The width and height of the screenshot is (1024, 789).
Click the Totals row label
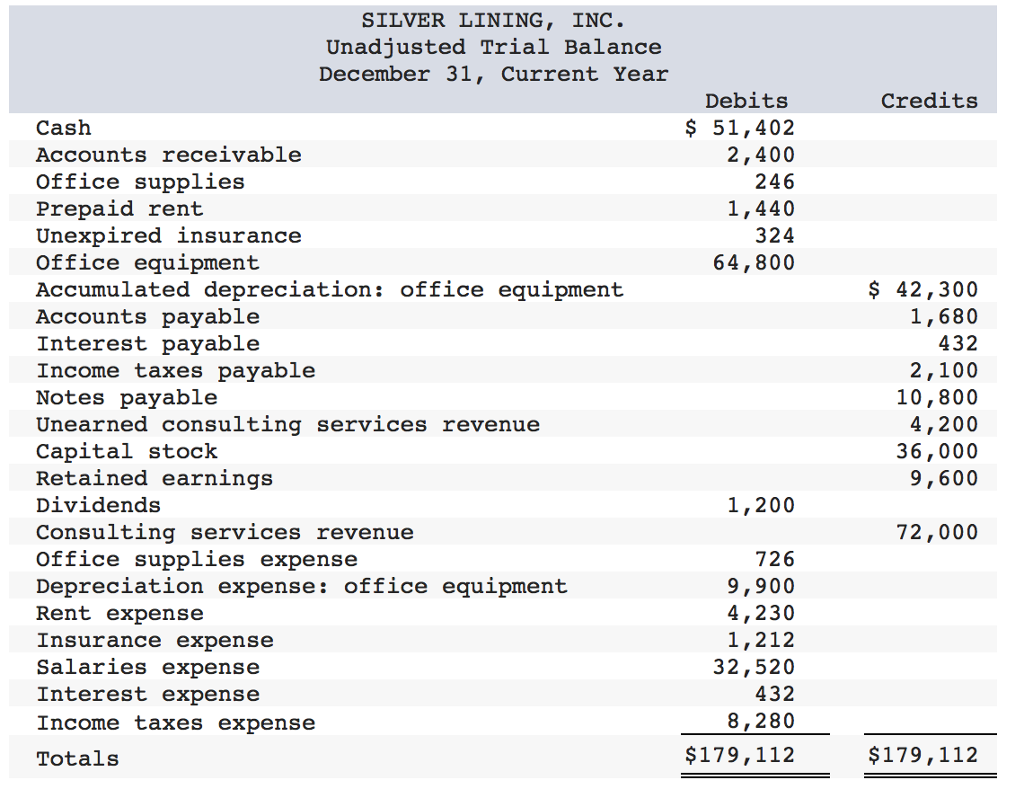77,759
